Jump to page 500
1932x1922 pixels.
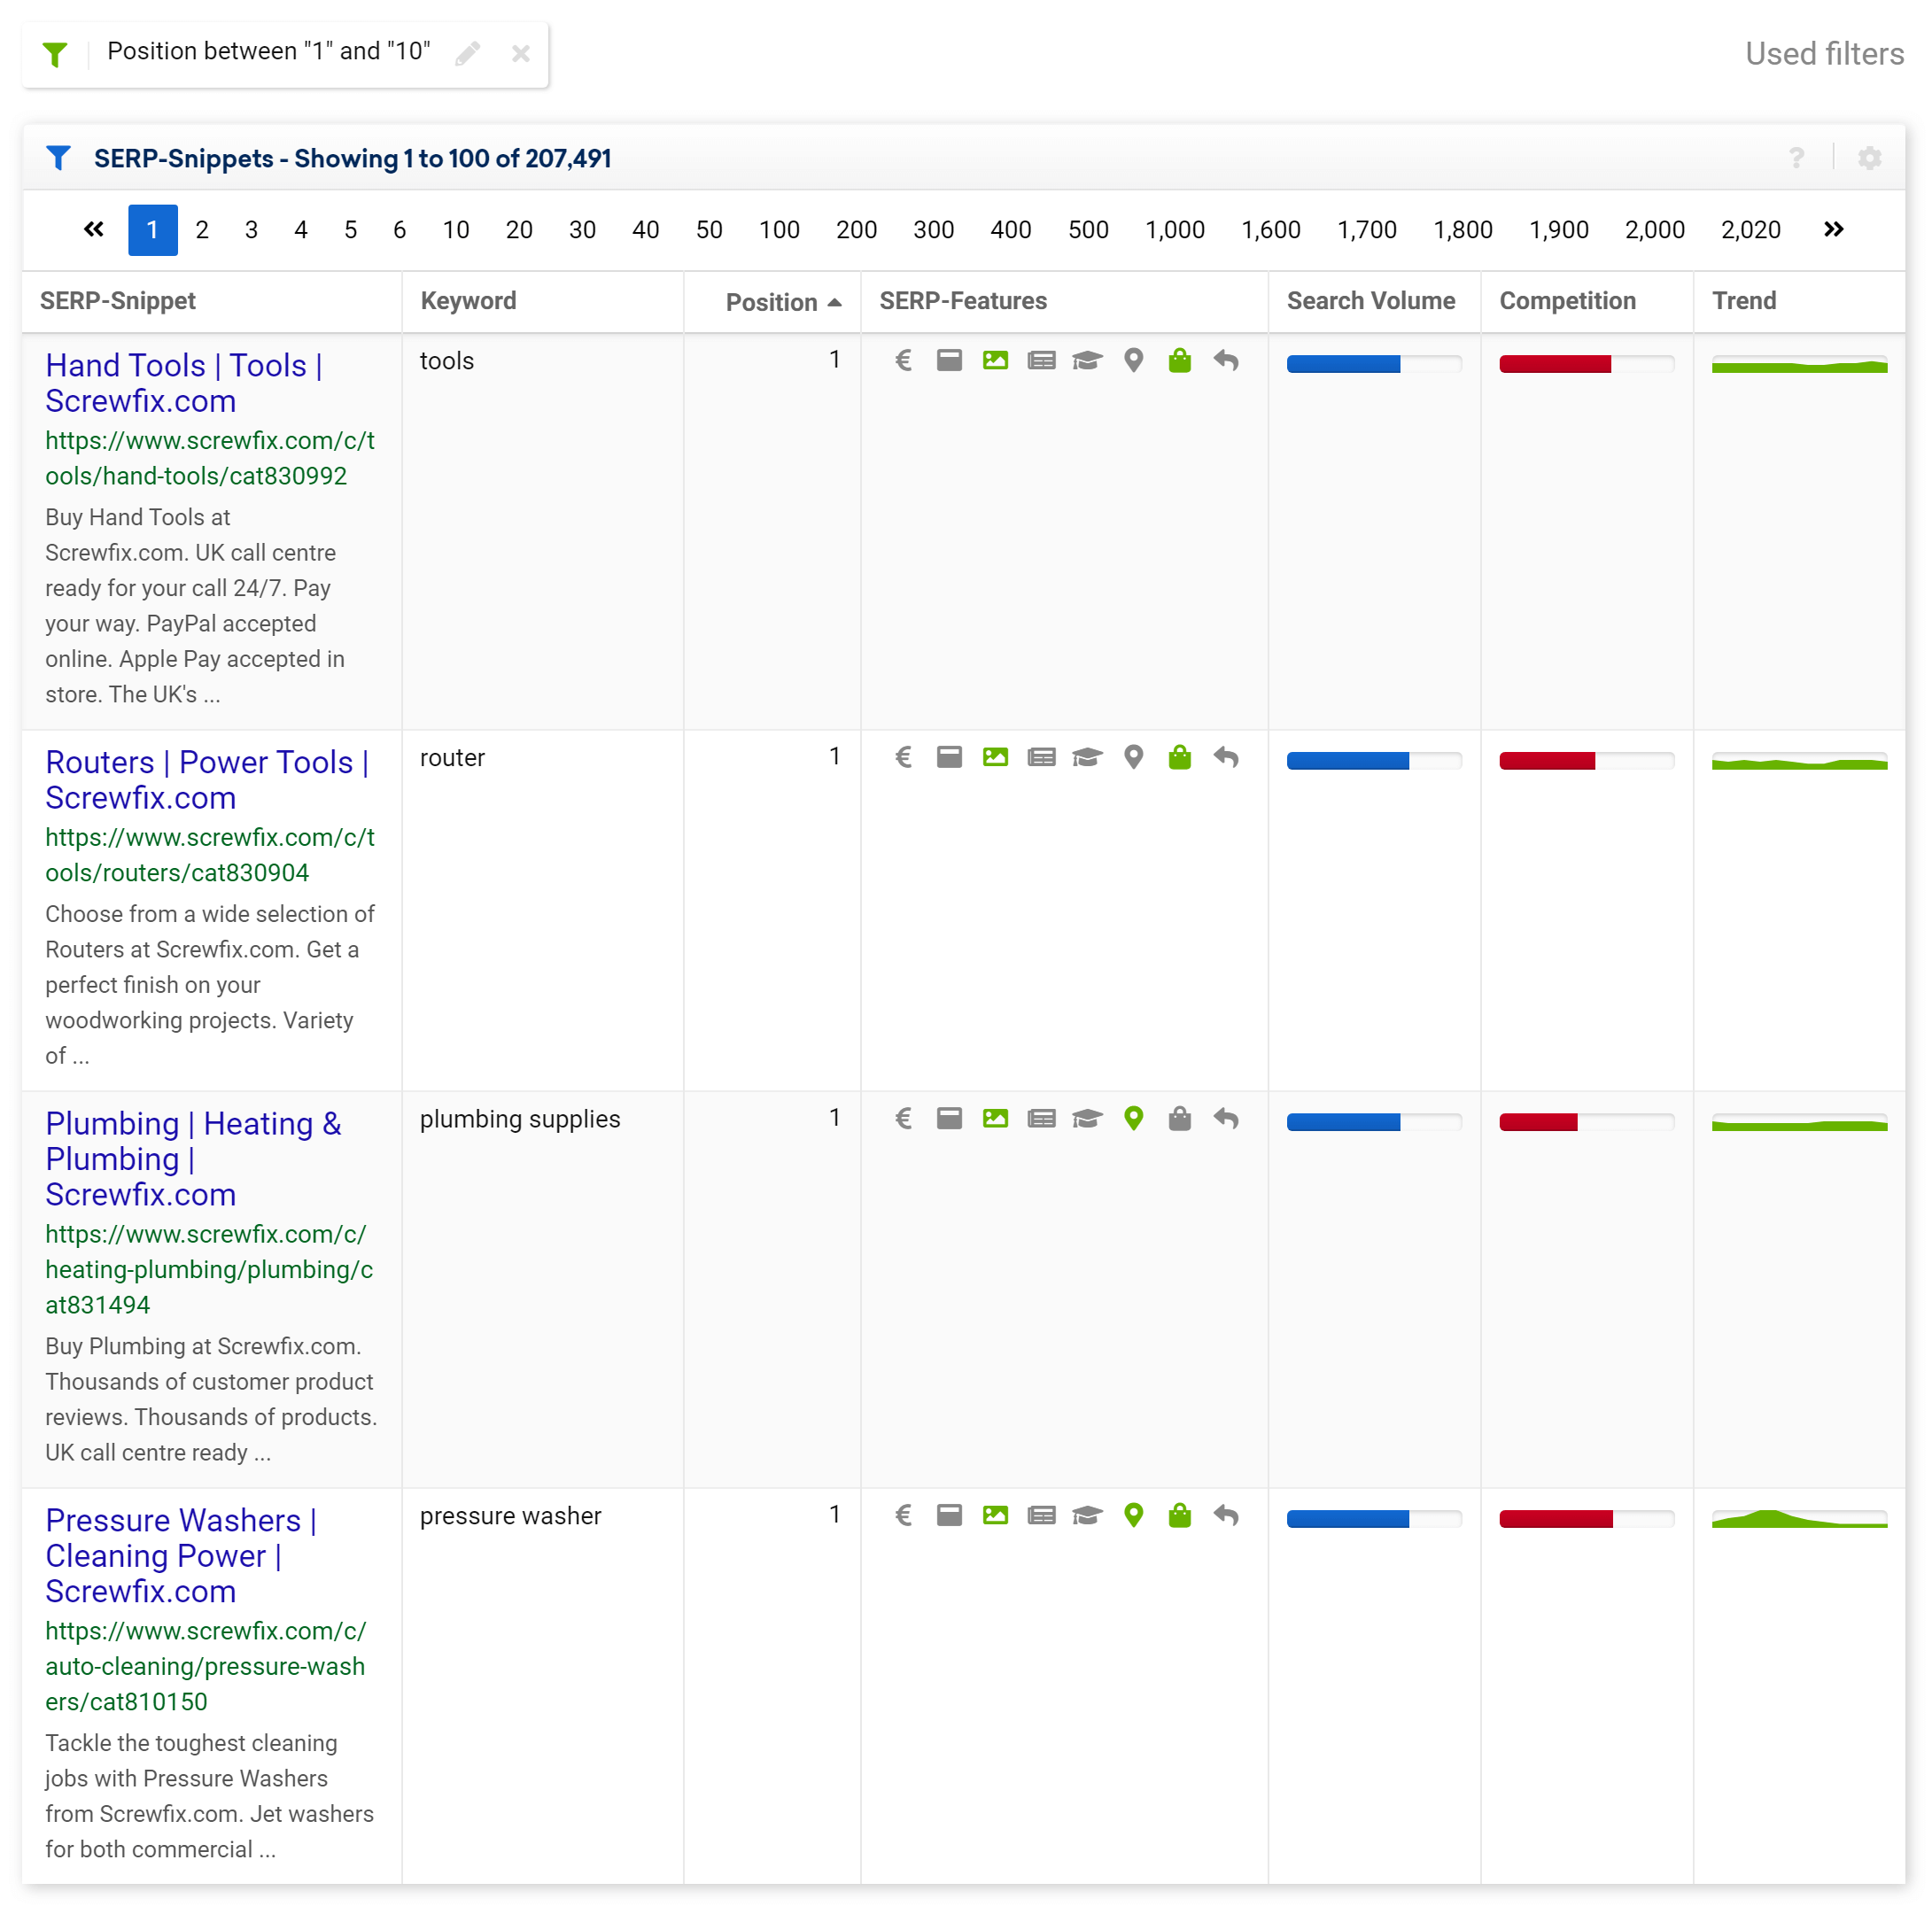coord(1088,230)
